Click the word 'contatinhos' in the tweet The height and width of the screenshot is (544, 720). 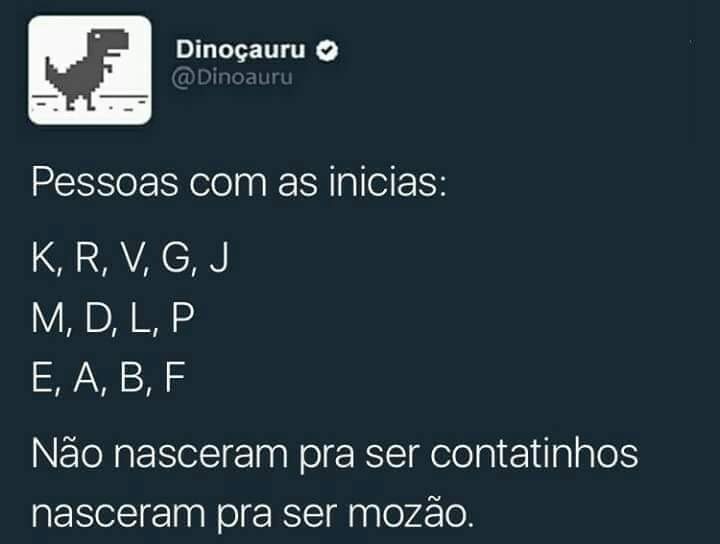(x=534, y=454)
